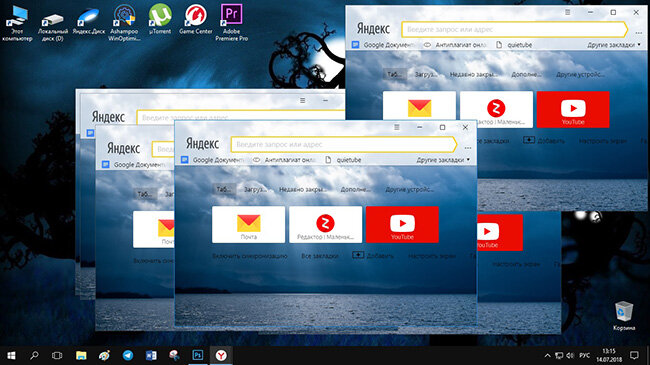Open Task View from the taskbar

pyautogui.click(x=57, y=355)
